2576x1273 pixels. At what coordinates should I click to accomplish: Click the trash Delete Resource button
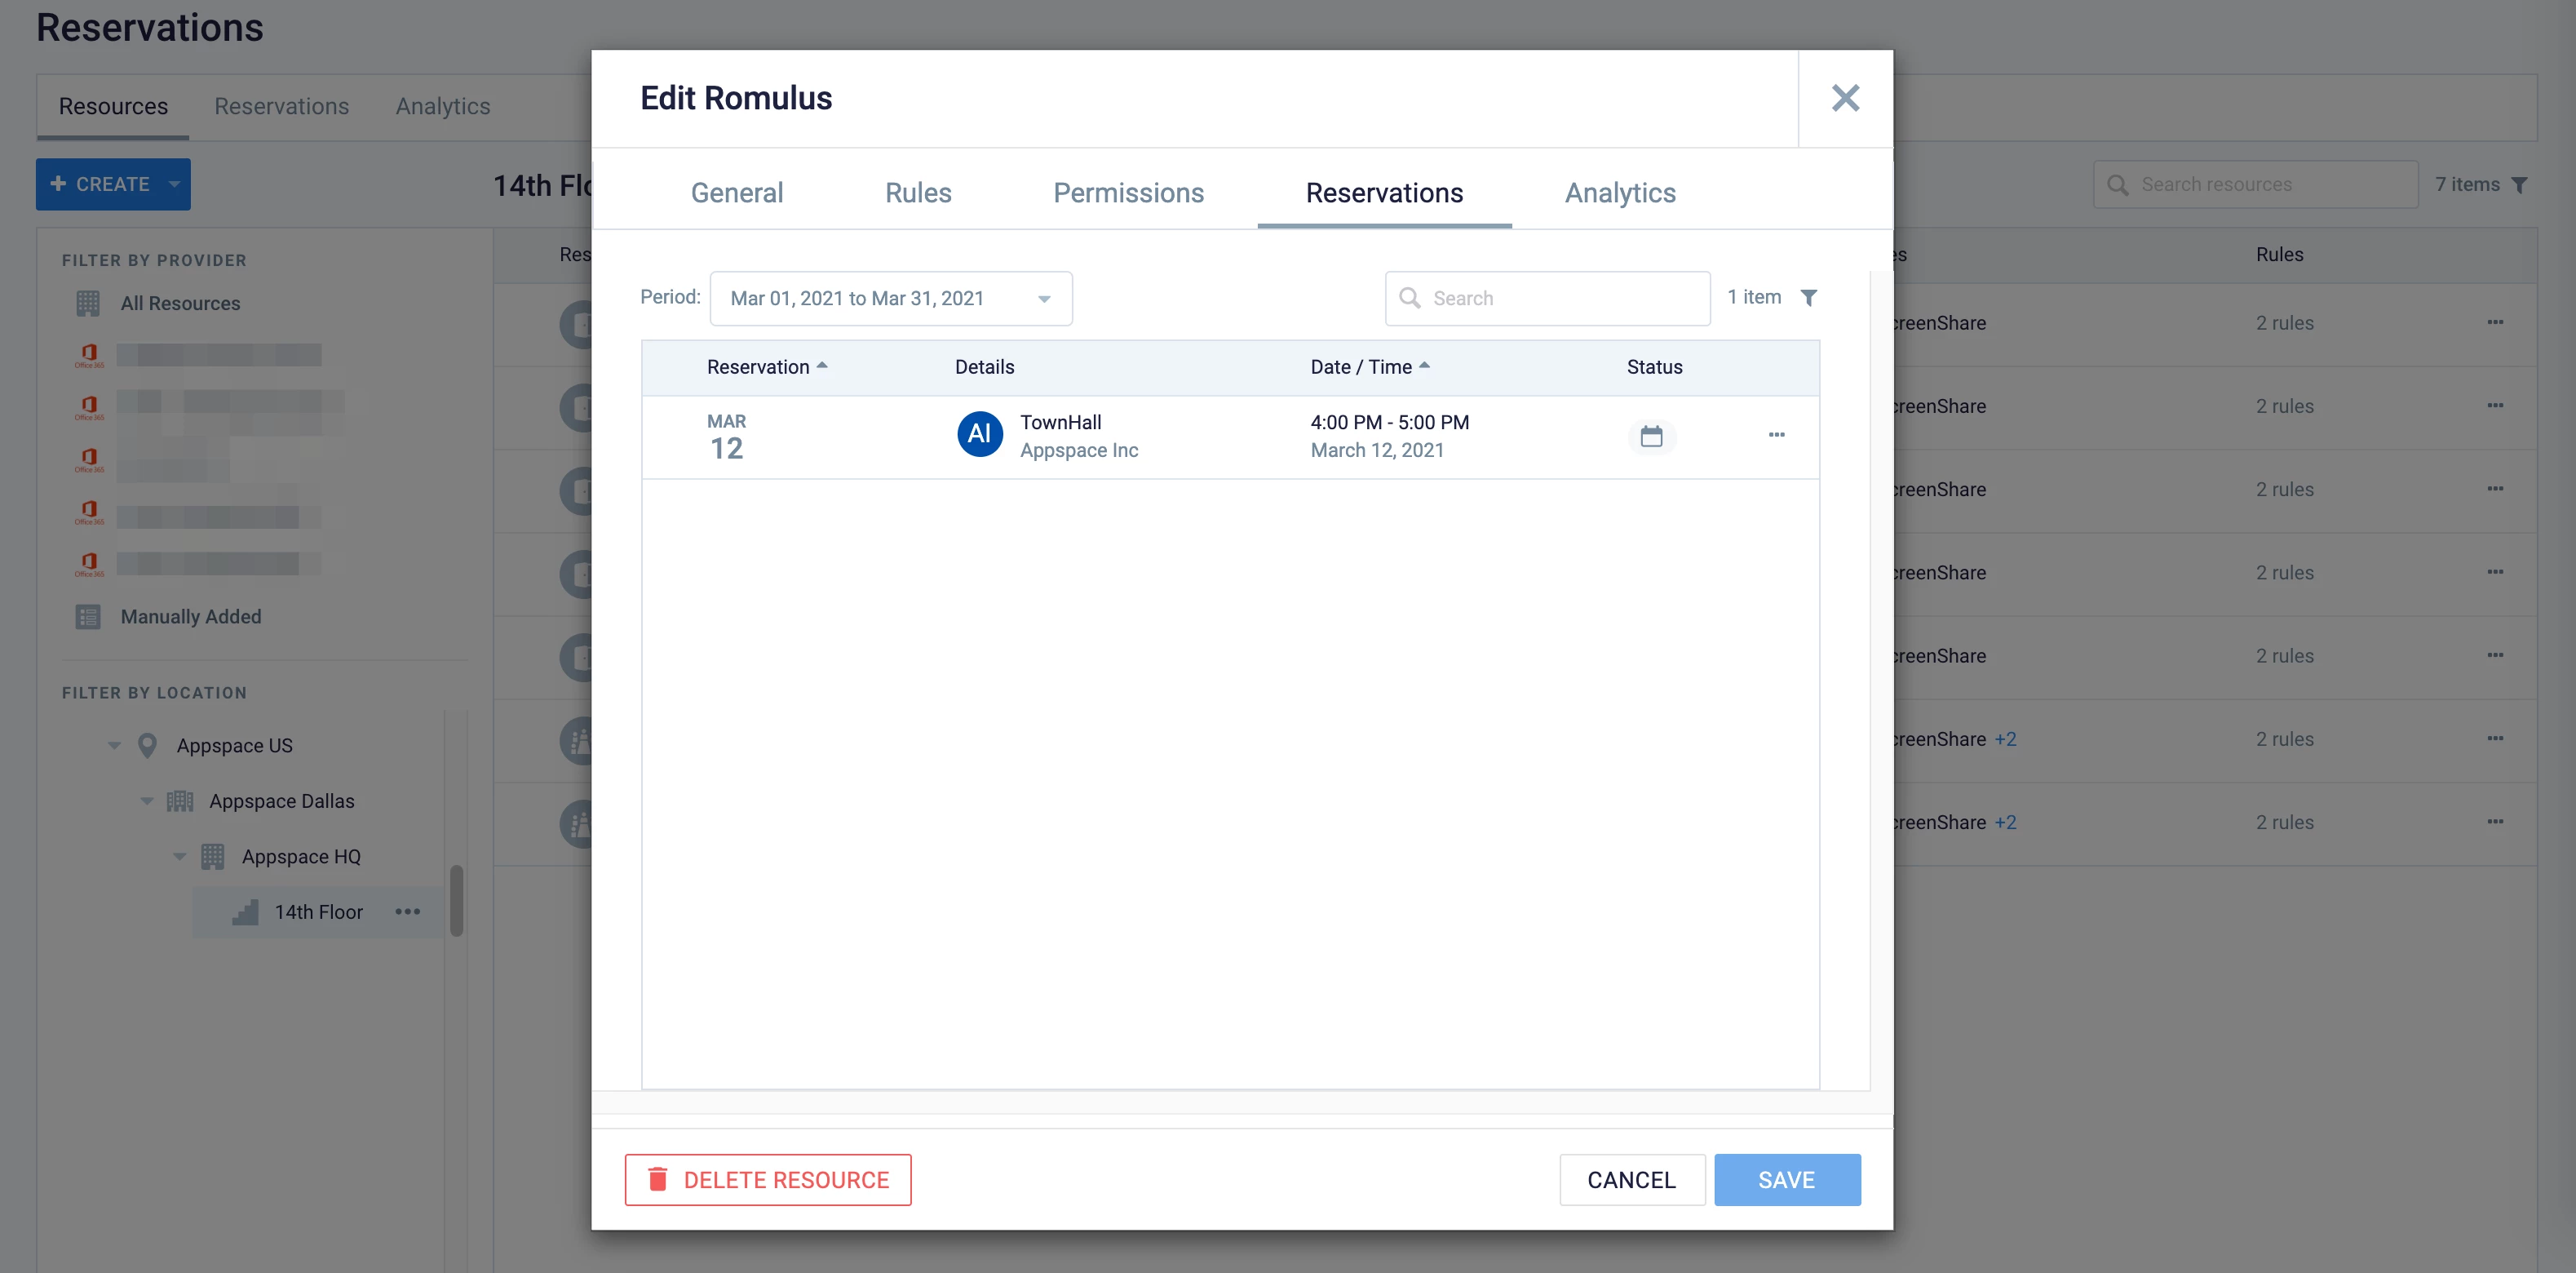click(x=768, y=1180)
